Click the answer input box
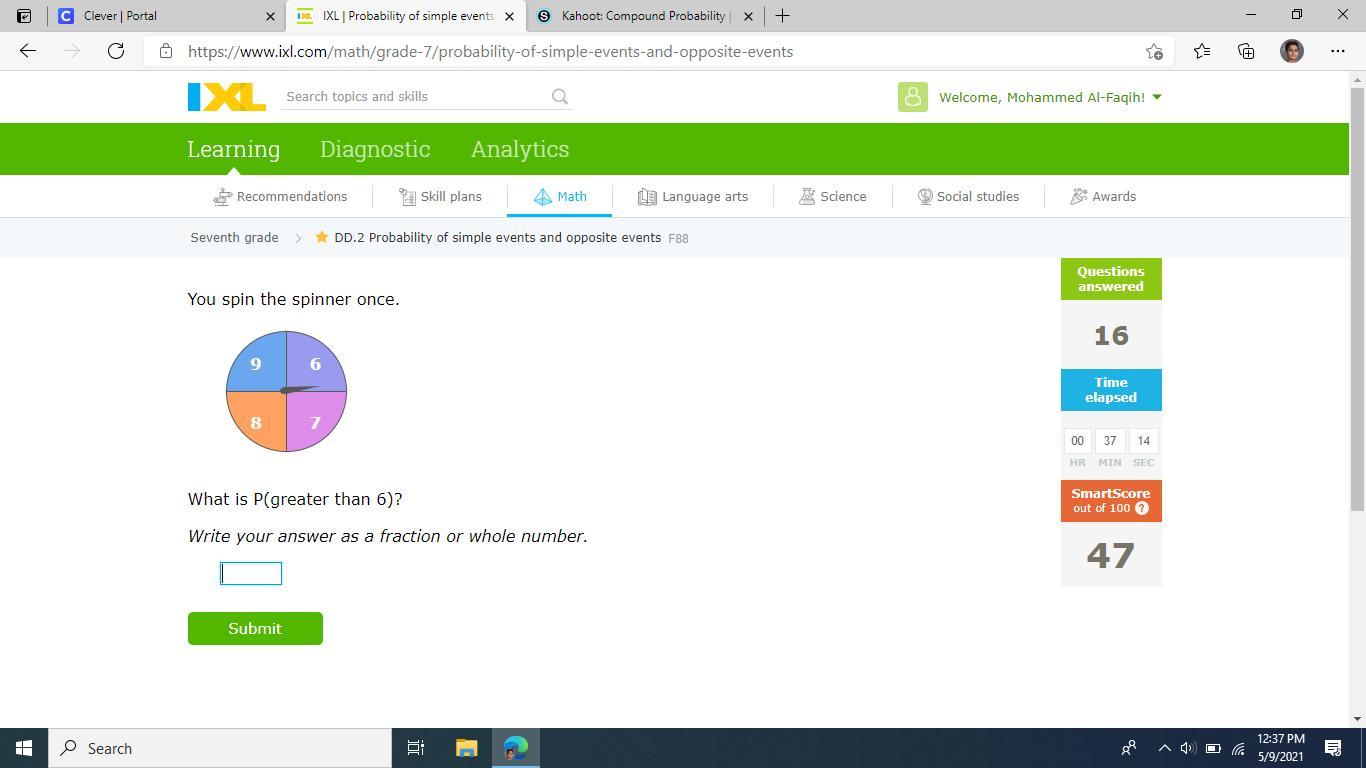The width and height of the screenshot is (1366, 768). [x=251, y=573]
